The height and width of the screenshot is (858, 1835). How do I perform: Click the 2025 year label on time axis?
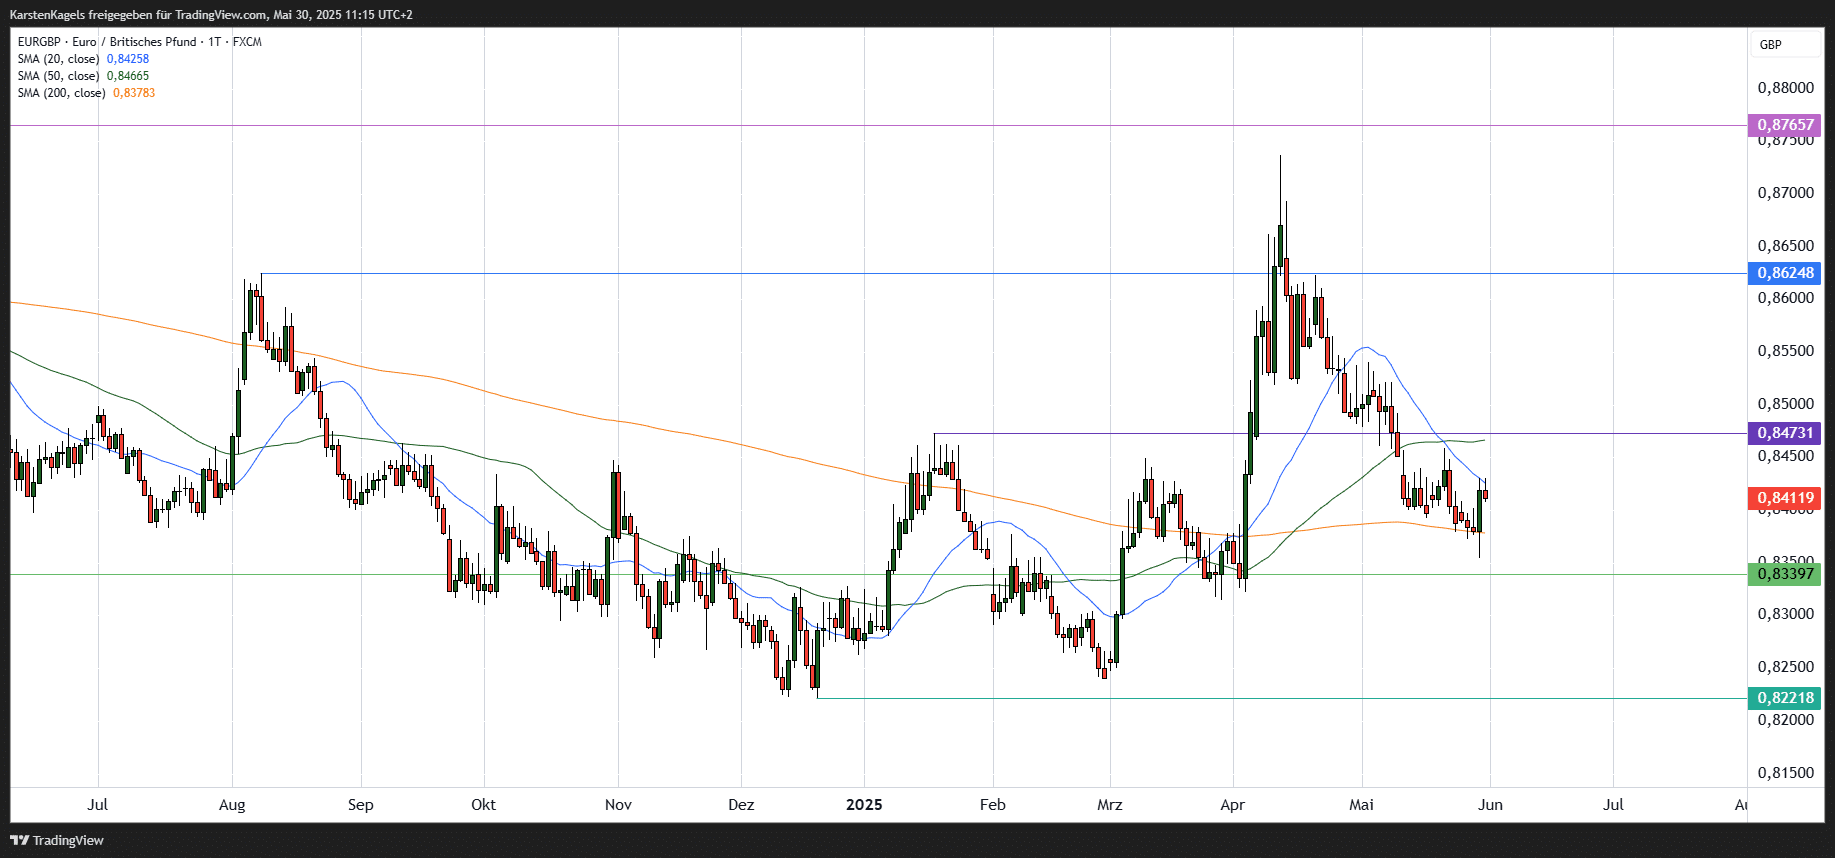[865, 805]
